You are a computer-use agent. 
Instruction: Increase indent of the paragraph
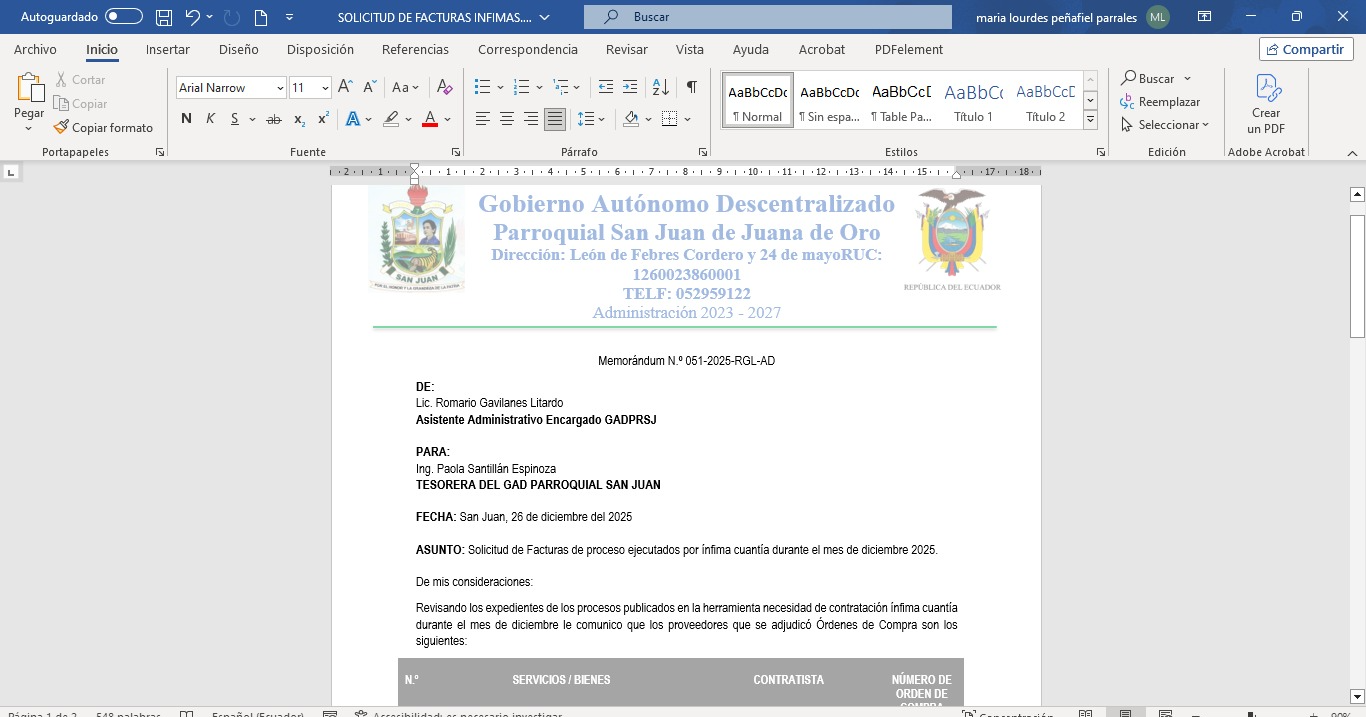(x=630, y=88)
